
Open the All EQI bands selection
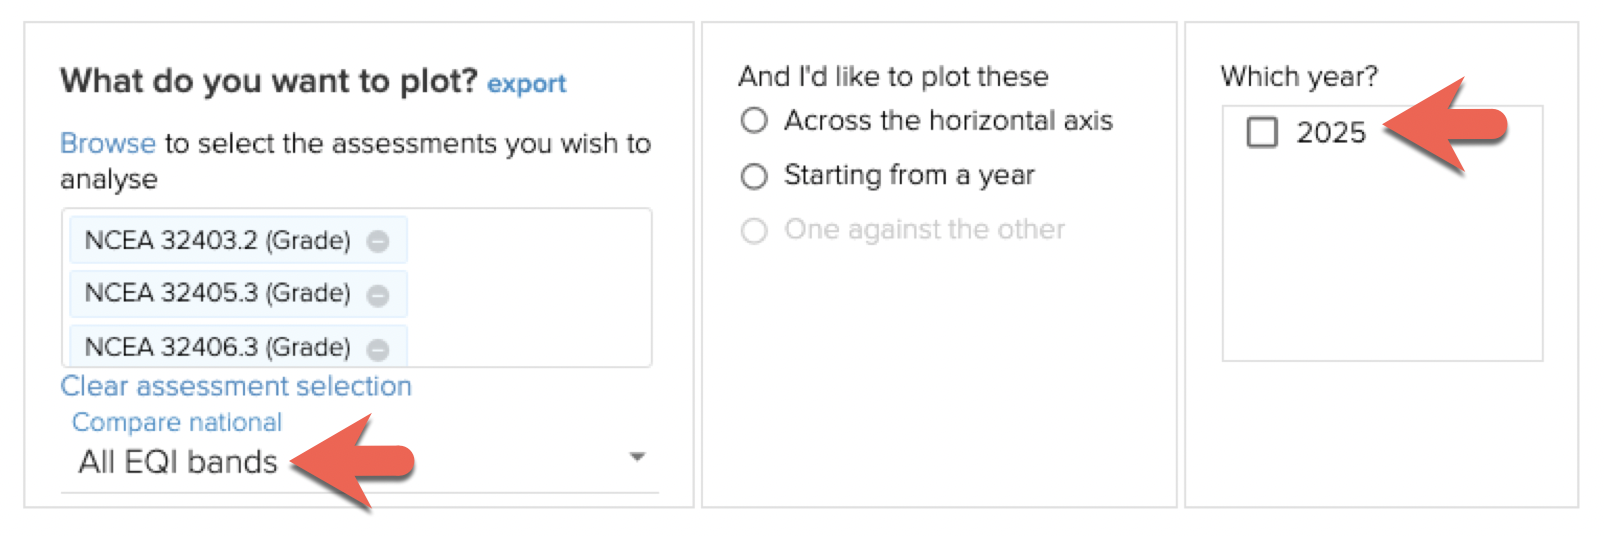178,462
